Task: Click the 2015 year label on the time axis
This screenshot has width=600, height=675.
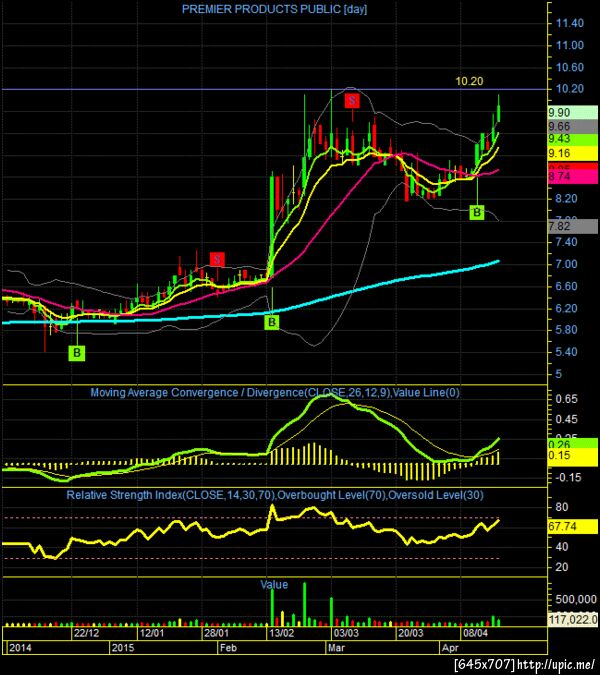Action: [123, 648]
